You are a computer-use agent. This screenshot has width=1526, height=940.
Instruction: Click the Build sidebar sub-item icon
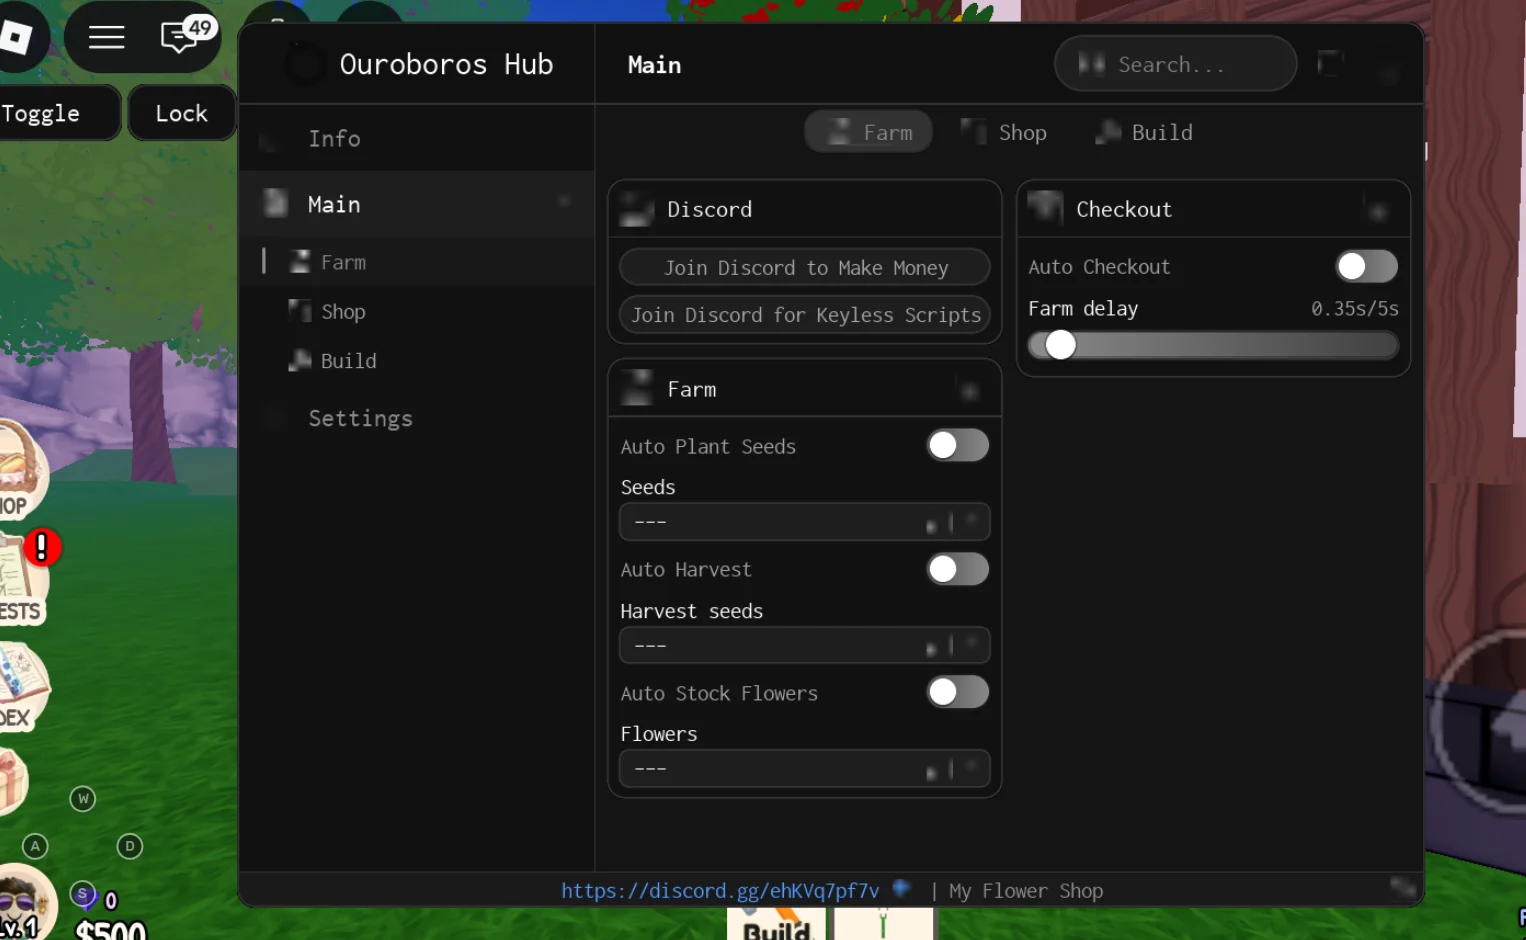click(299, 360)
